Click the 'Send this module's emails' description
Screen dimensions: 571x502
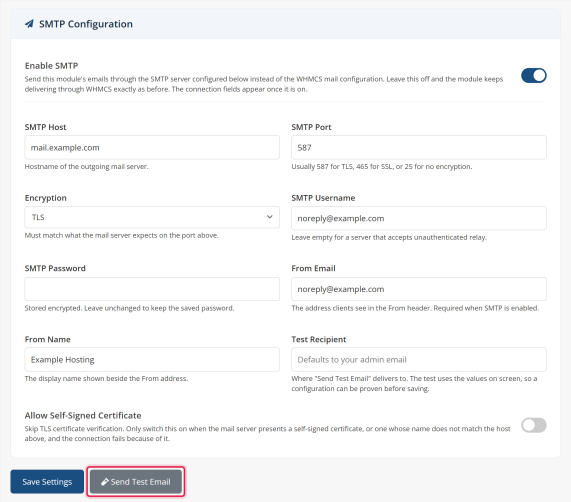pos(264,84)
